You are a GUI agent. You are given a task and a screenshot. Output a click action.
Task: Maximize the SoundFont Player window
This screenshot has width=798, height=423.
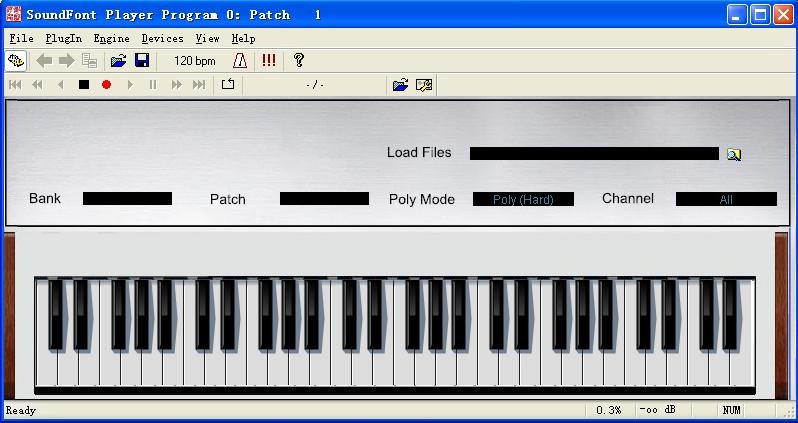[760, 14]
